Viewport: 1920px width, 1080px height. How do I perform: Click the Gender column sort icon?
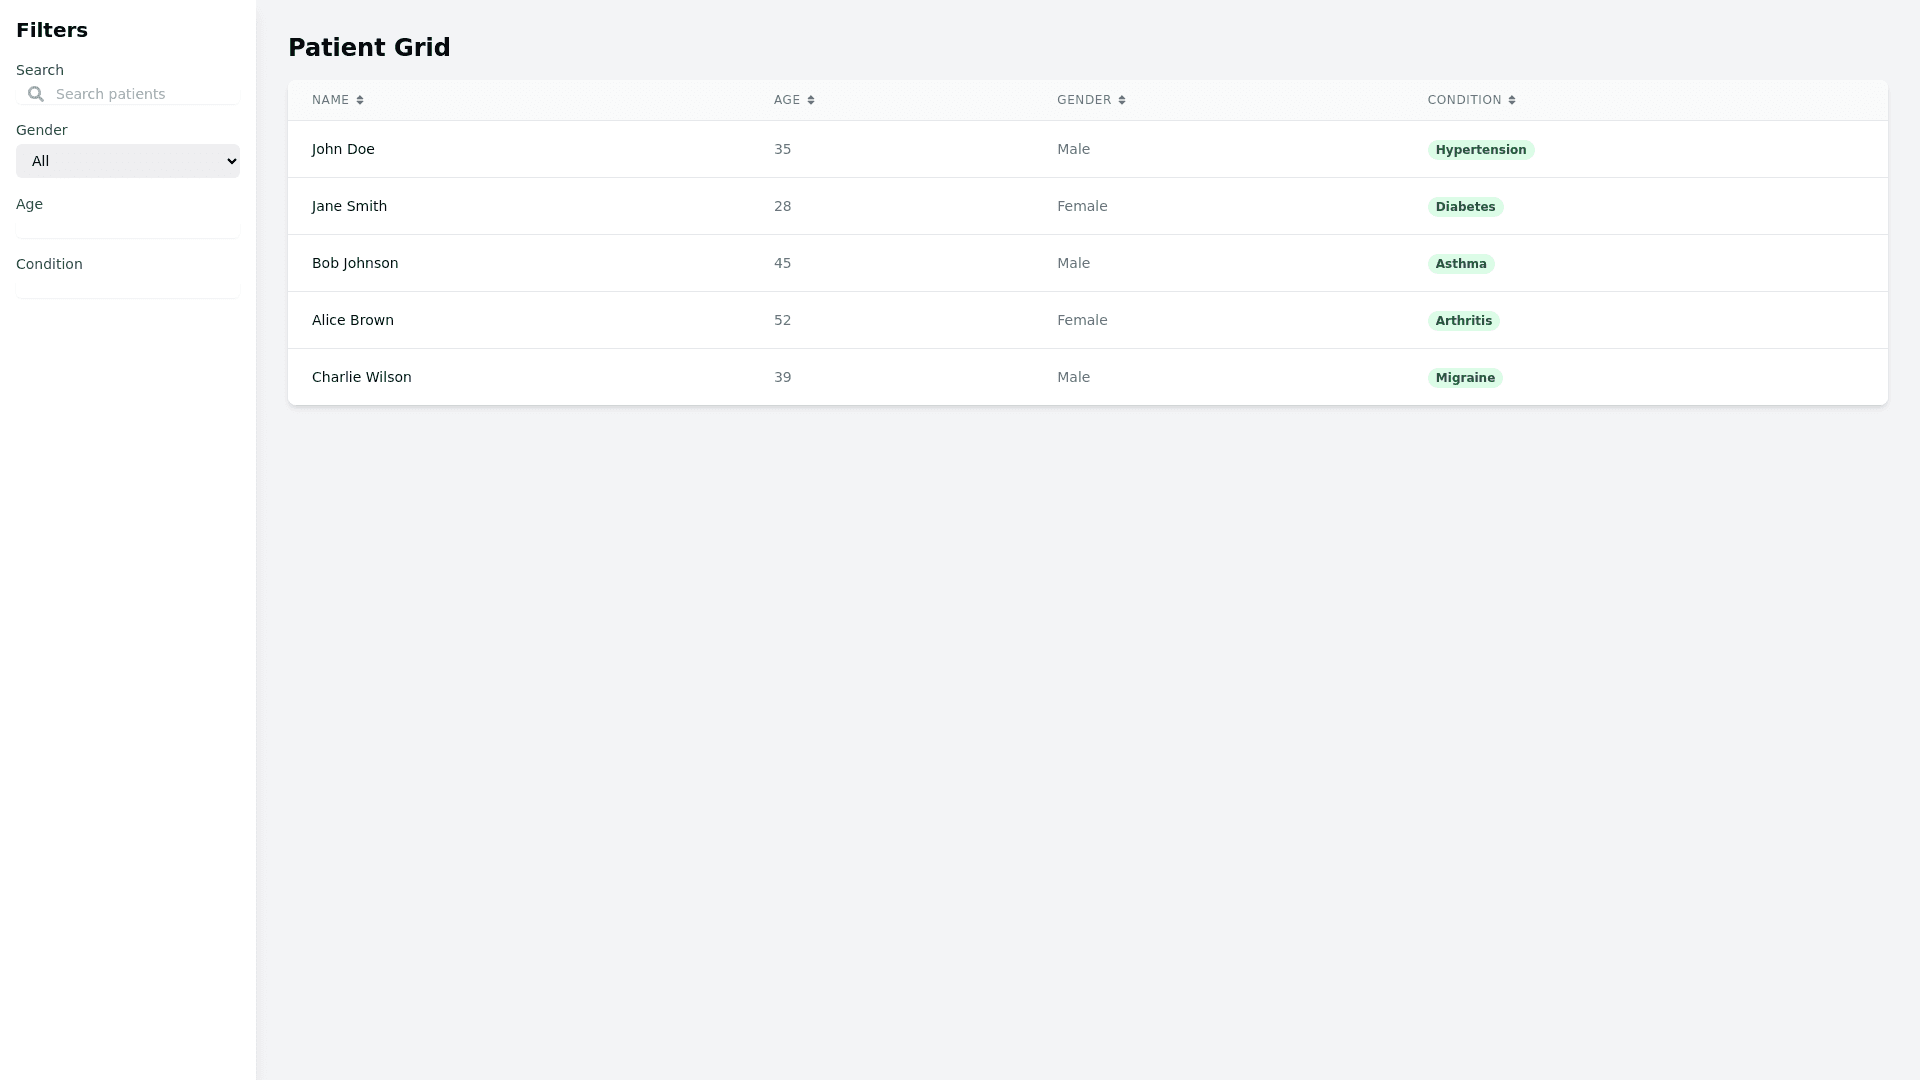click(1122, 100)
